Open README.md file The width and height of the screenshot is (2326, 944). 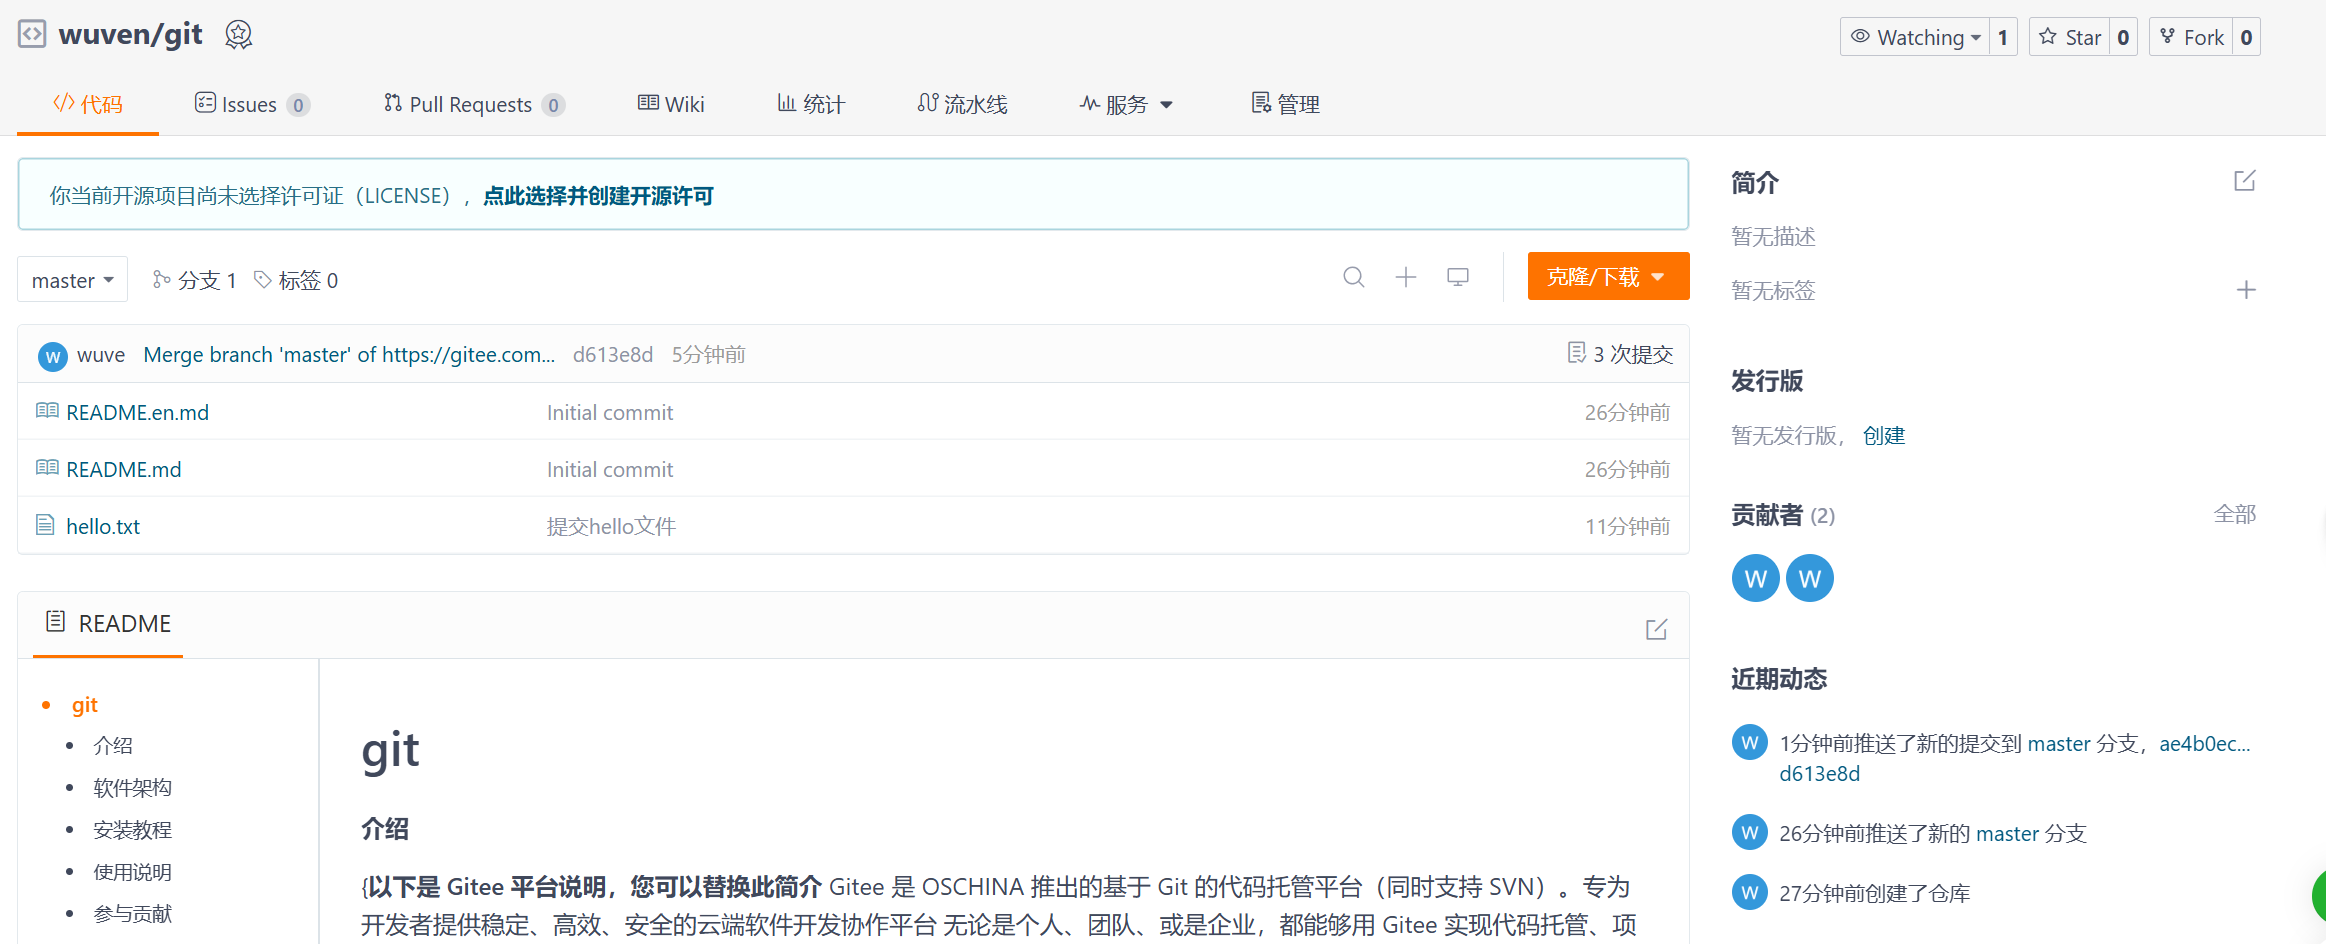click(x=124, y=469)
